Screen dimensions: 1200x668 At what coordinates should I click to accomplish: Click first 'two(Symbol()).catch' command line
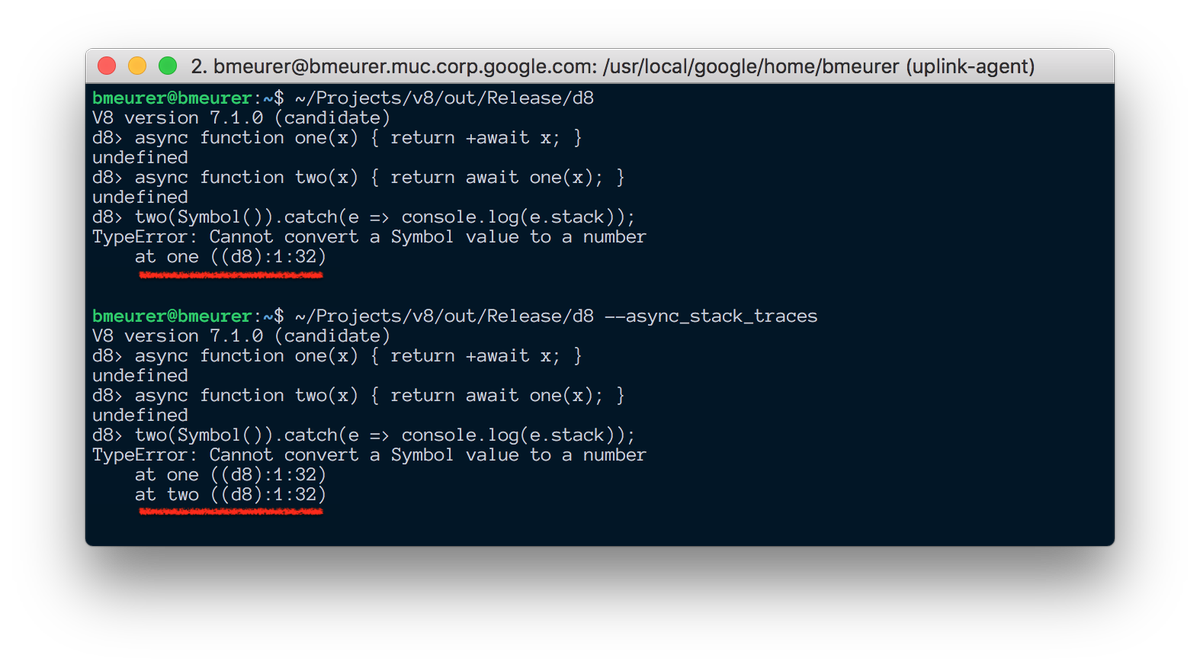coord(364,217)
